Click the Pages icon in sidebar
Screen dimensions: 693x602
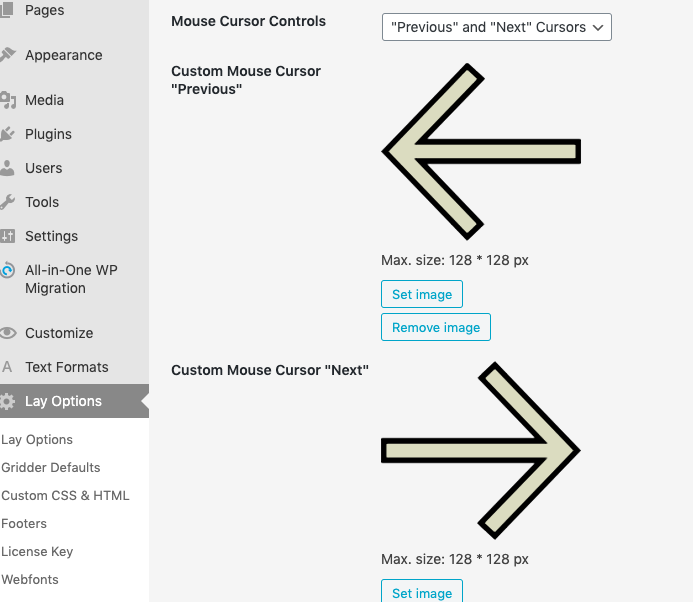click(x=8, y=11)
